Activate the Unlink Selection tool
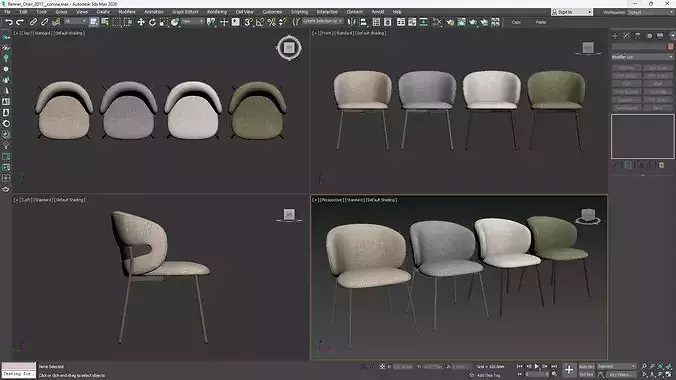 [x=44, y=22]
